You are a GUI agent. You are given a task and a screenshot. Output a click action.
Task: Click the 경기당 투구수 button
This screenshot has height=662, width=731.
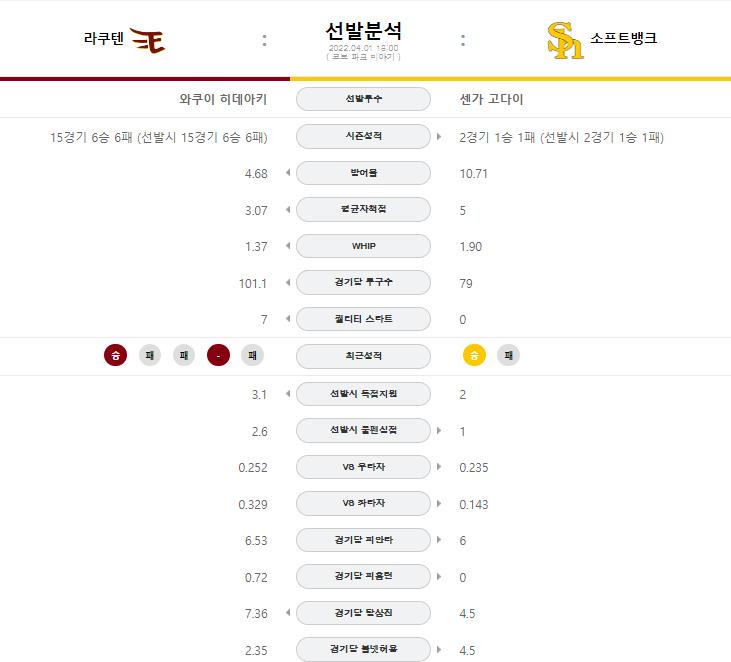363,282
